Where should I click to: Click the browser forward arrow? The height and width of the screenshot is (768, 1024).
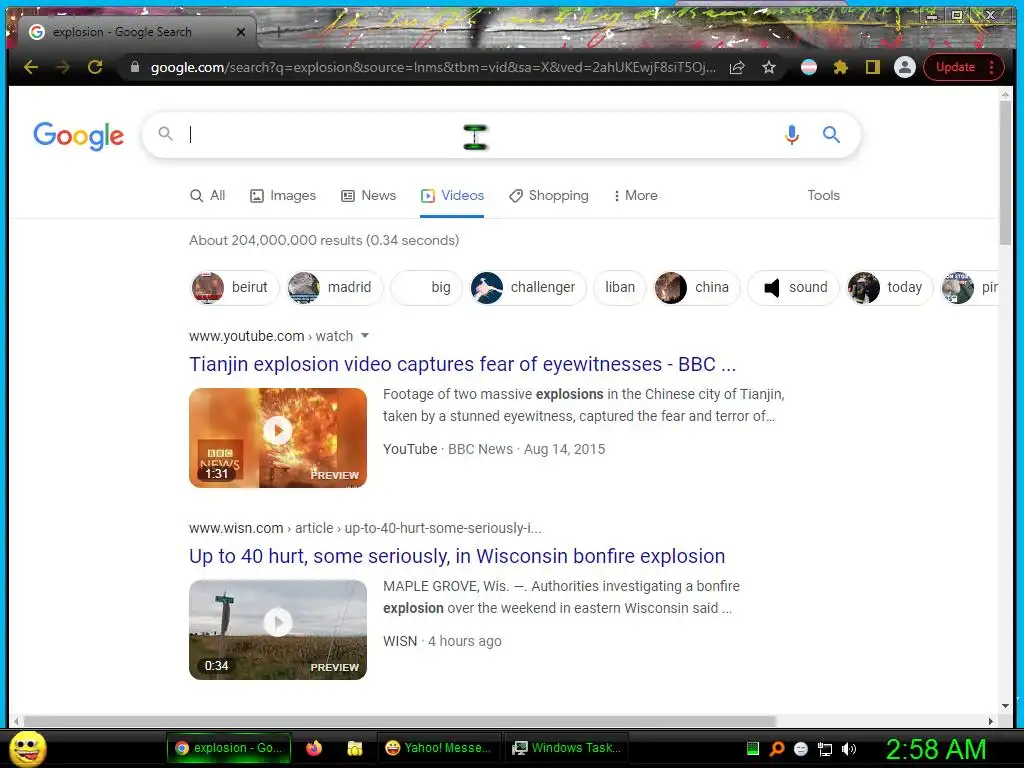click(63, 67)
